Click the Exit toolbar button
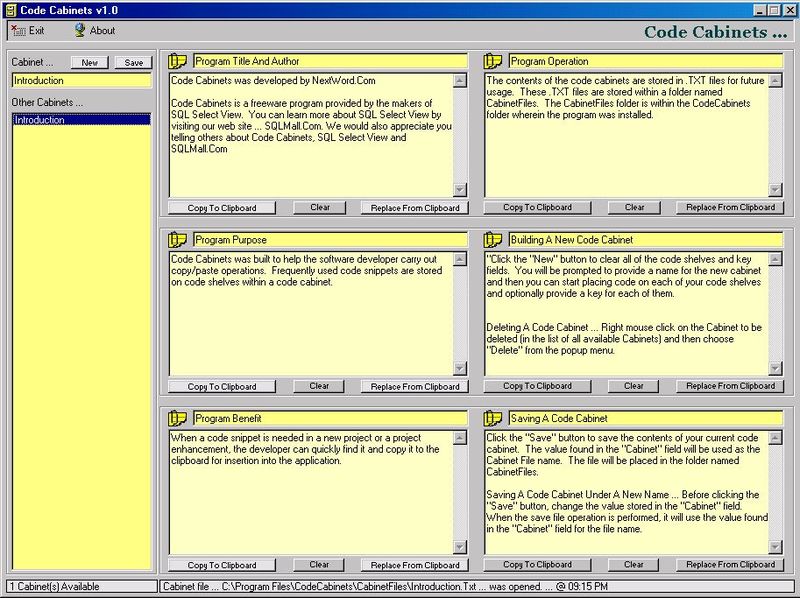 [28, 31]
